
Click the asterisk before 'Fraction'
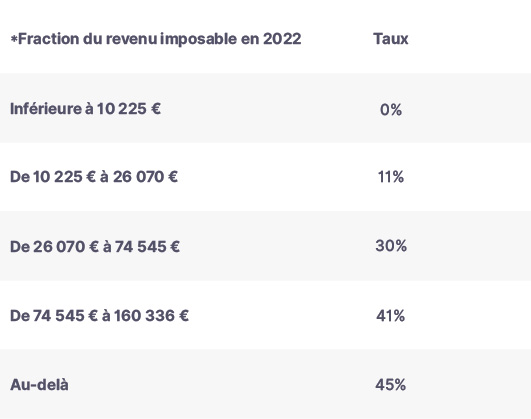(14, 39)
